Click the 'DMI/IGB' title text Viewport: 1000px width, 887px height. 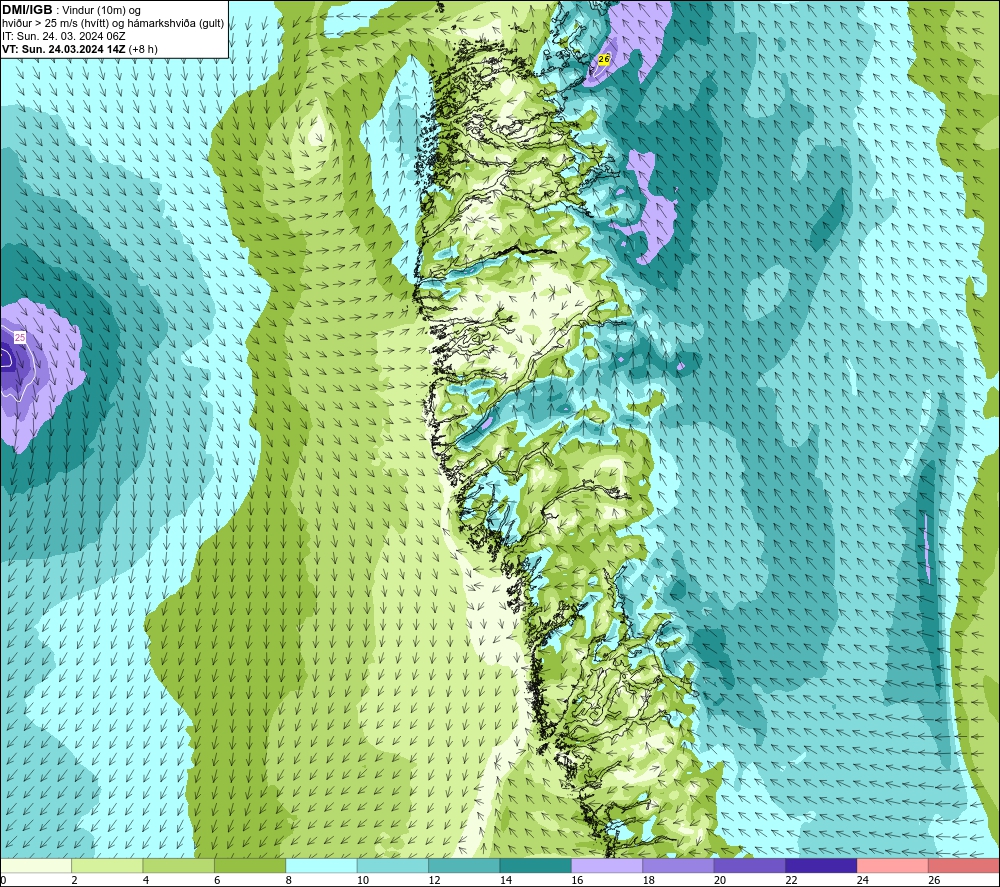(27, 10)
